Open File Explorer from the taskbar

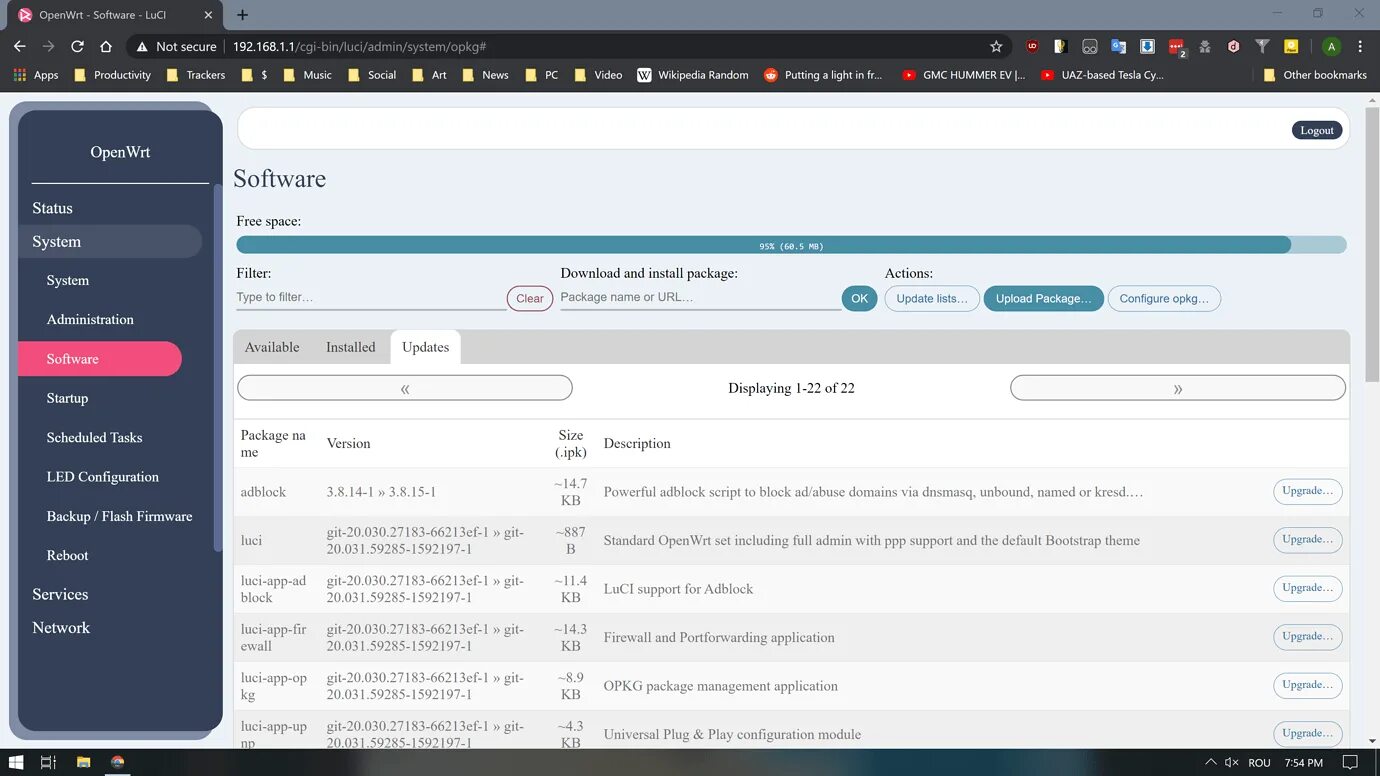click(84, 762)
